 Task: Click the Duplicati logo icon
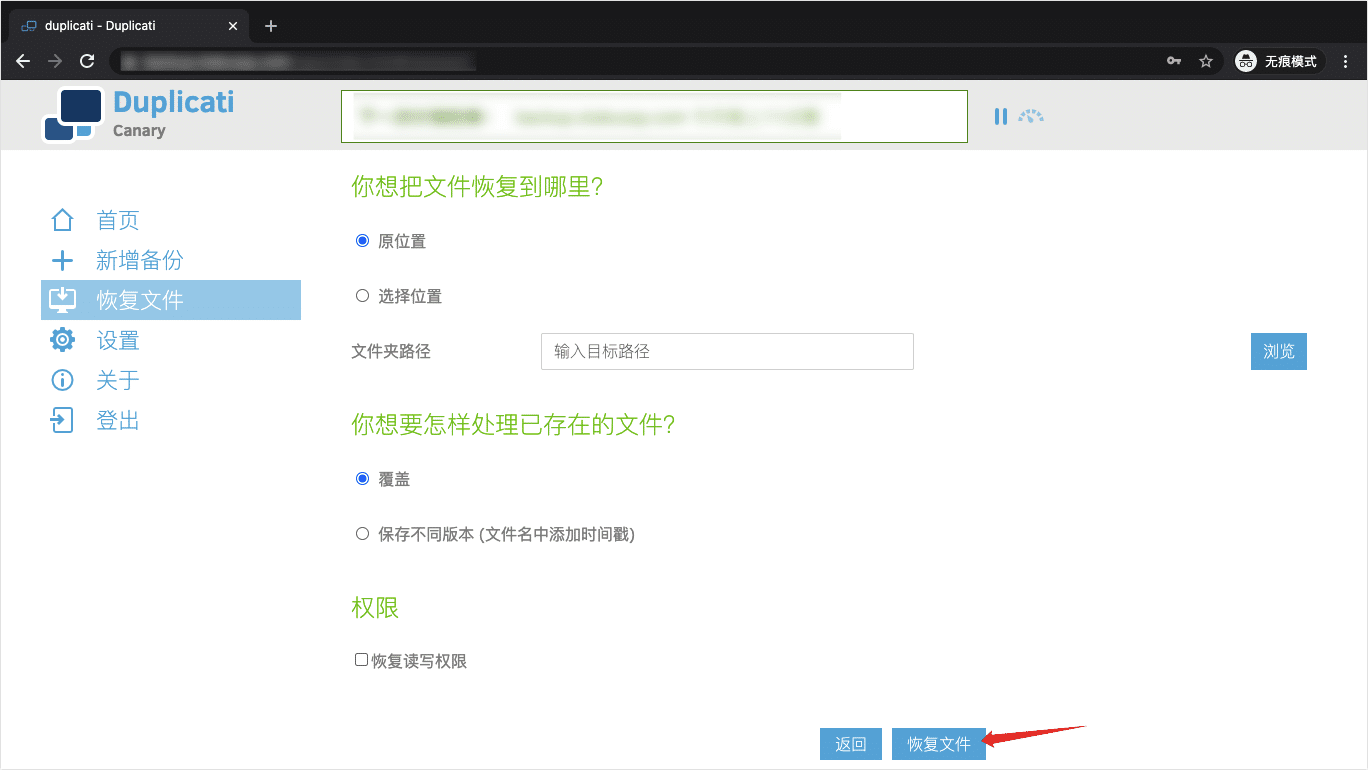[73, 115]
